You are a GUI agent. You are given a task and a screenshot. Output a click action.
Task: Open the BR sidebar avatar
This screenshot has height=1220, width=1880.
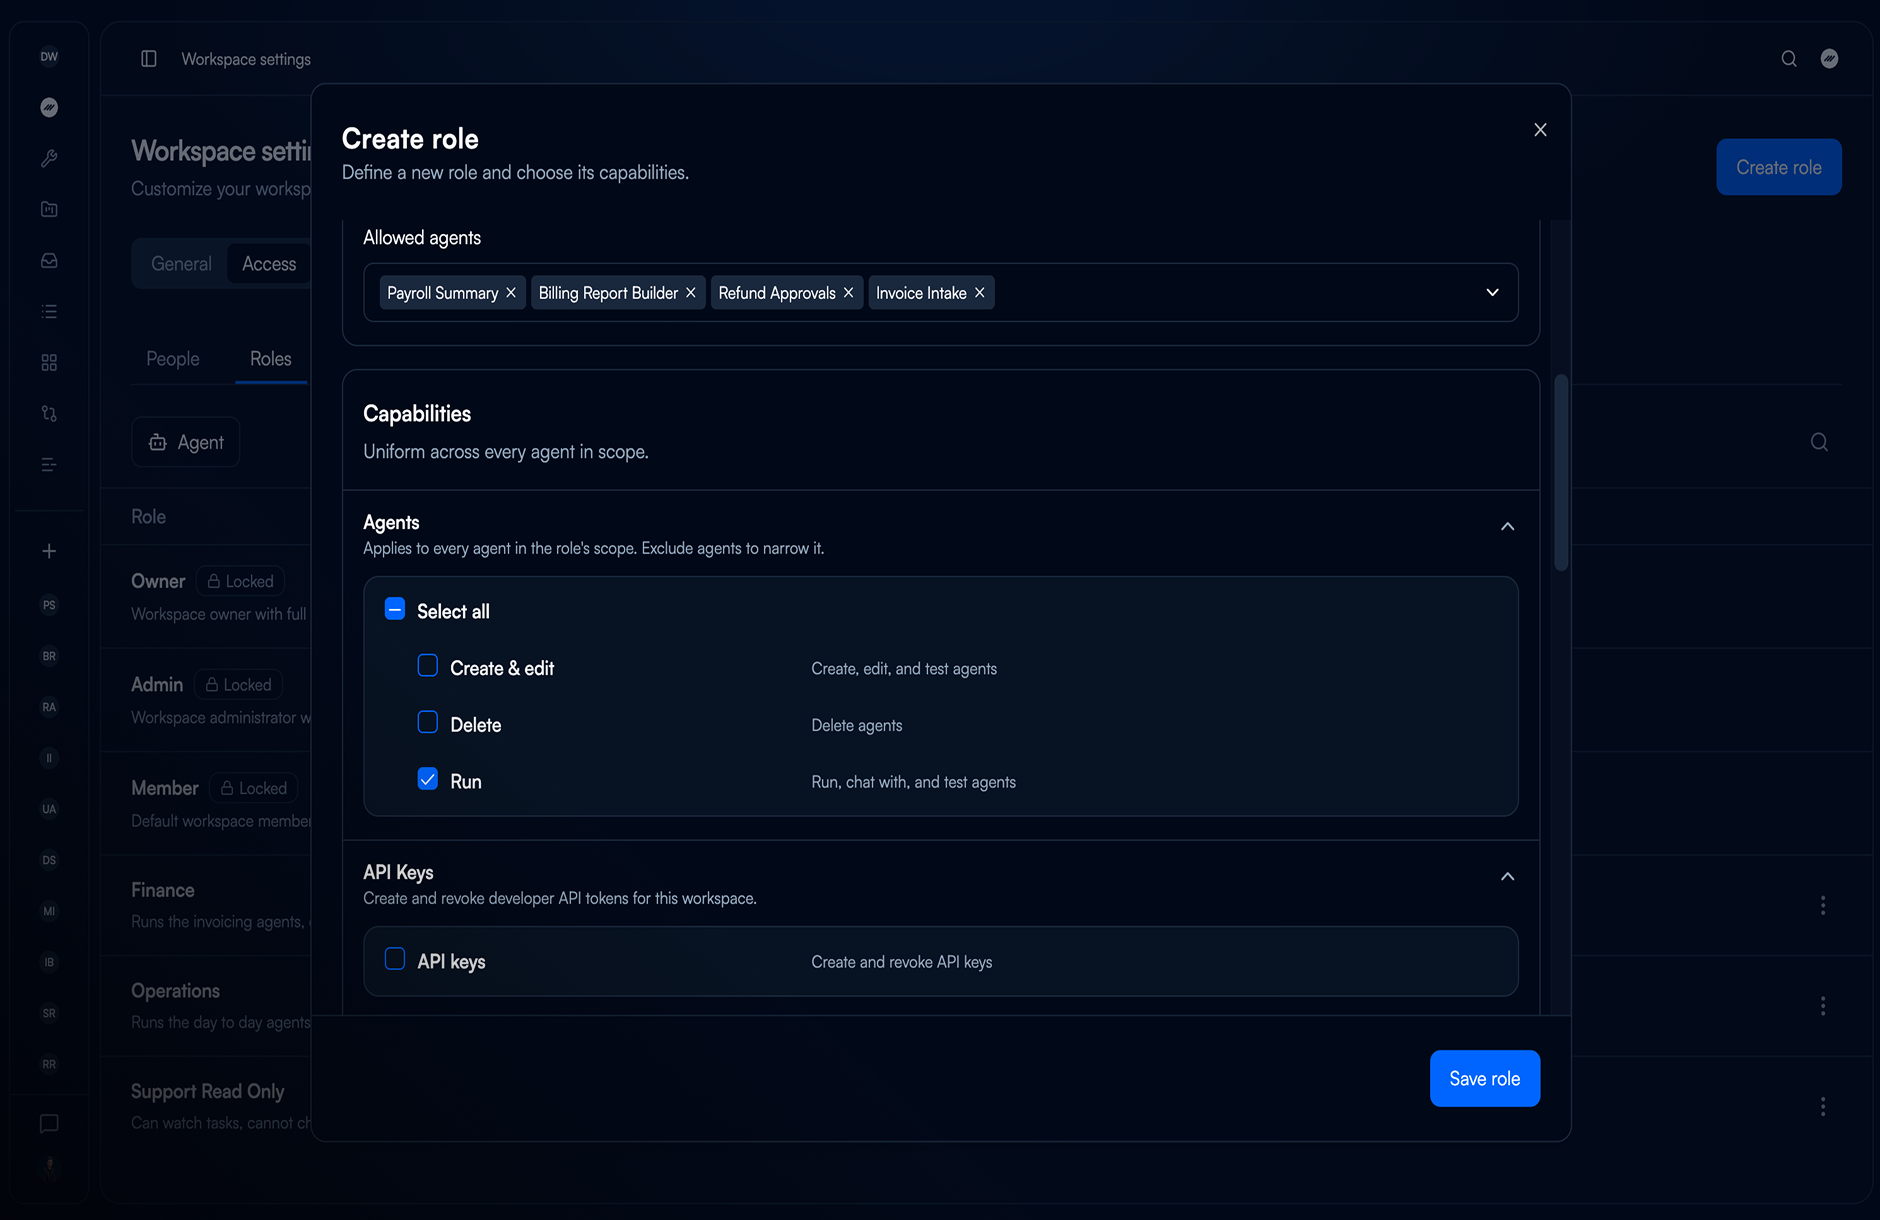(49, 656)
